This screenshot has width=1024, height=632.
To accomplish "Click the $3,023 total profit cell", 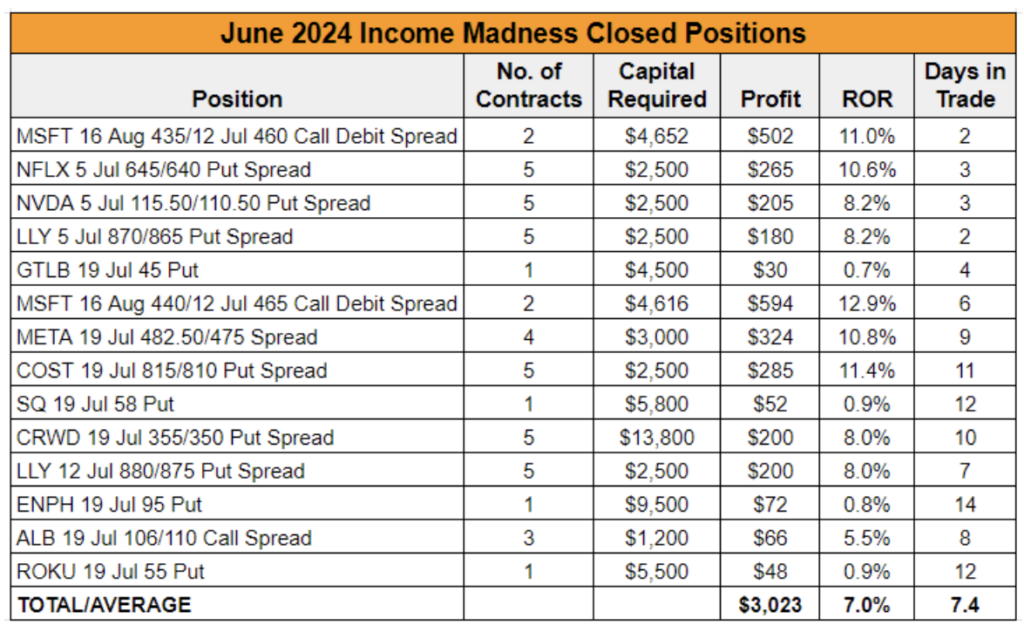I will (x=770, y=605).
